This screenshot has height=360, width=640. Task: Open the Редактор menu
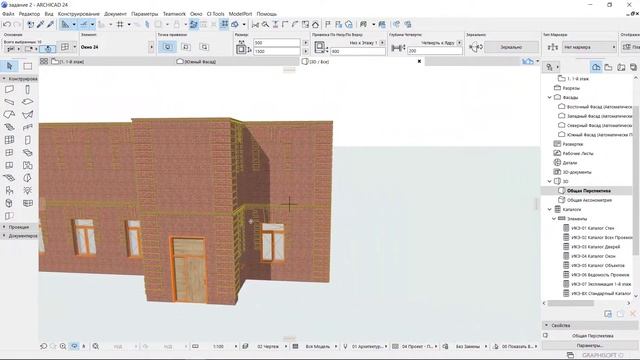(x=29, y=14)
